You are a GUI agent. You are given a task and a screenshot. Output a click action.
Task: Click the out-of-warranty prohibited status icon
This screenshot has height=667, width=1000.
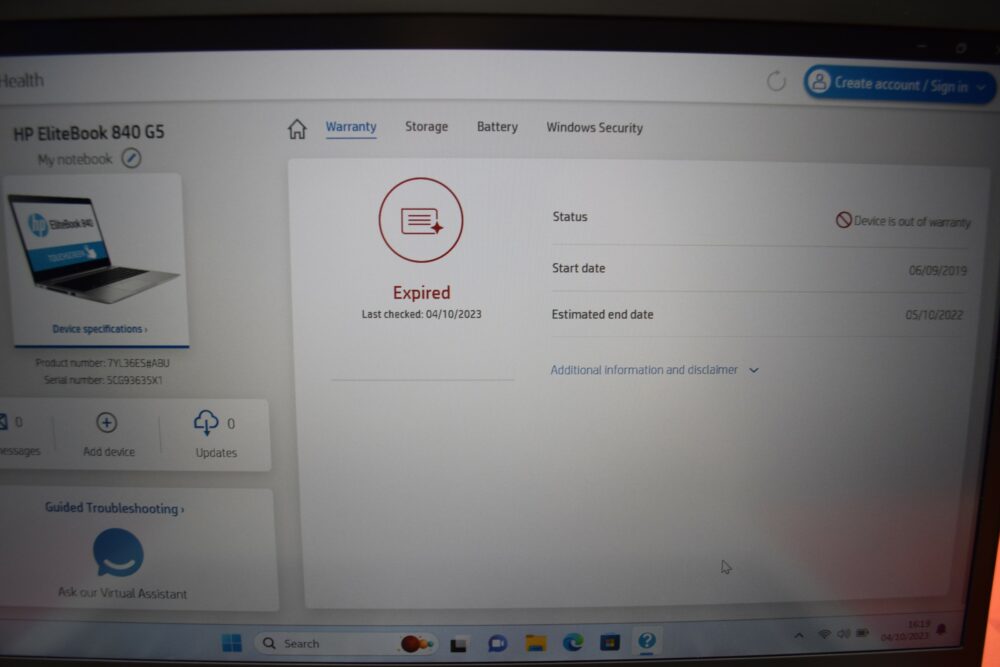(x=843, y=220)
